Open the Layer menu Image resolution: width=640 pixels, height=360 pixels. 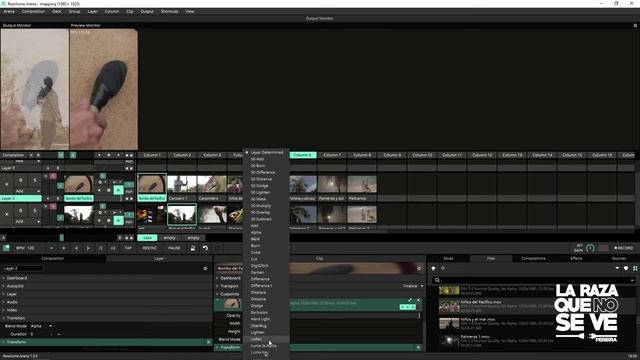[92, 11]
